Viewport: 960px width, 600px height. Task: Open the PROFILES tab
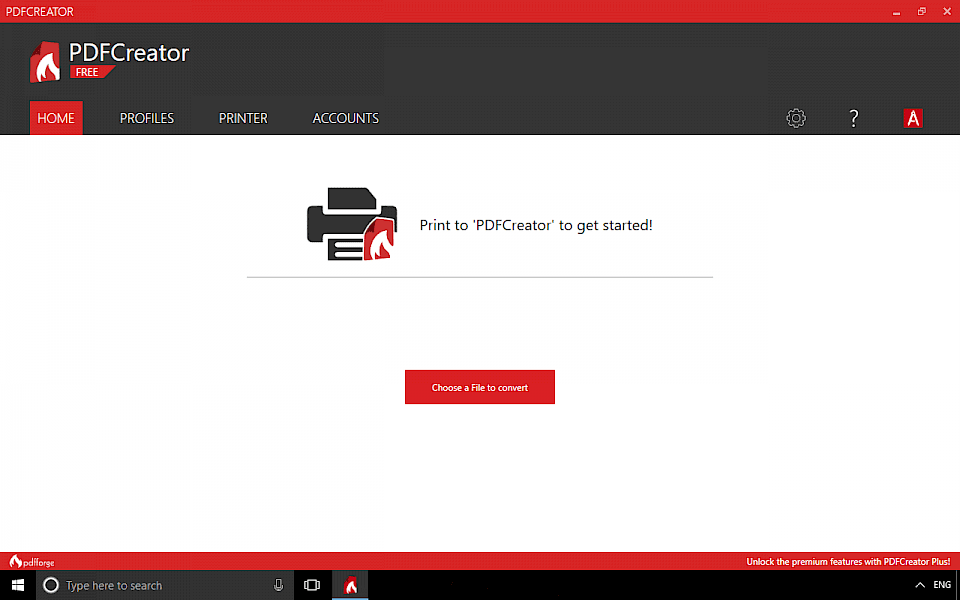point(147,118)
